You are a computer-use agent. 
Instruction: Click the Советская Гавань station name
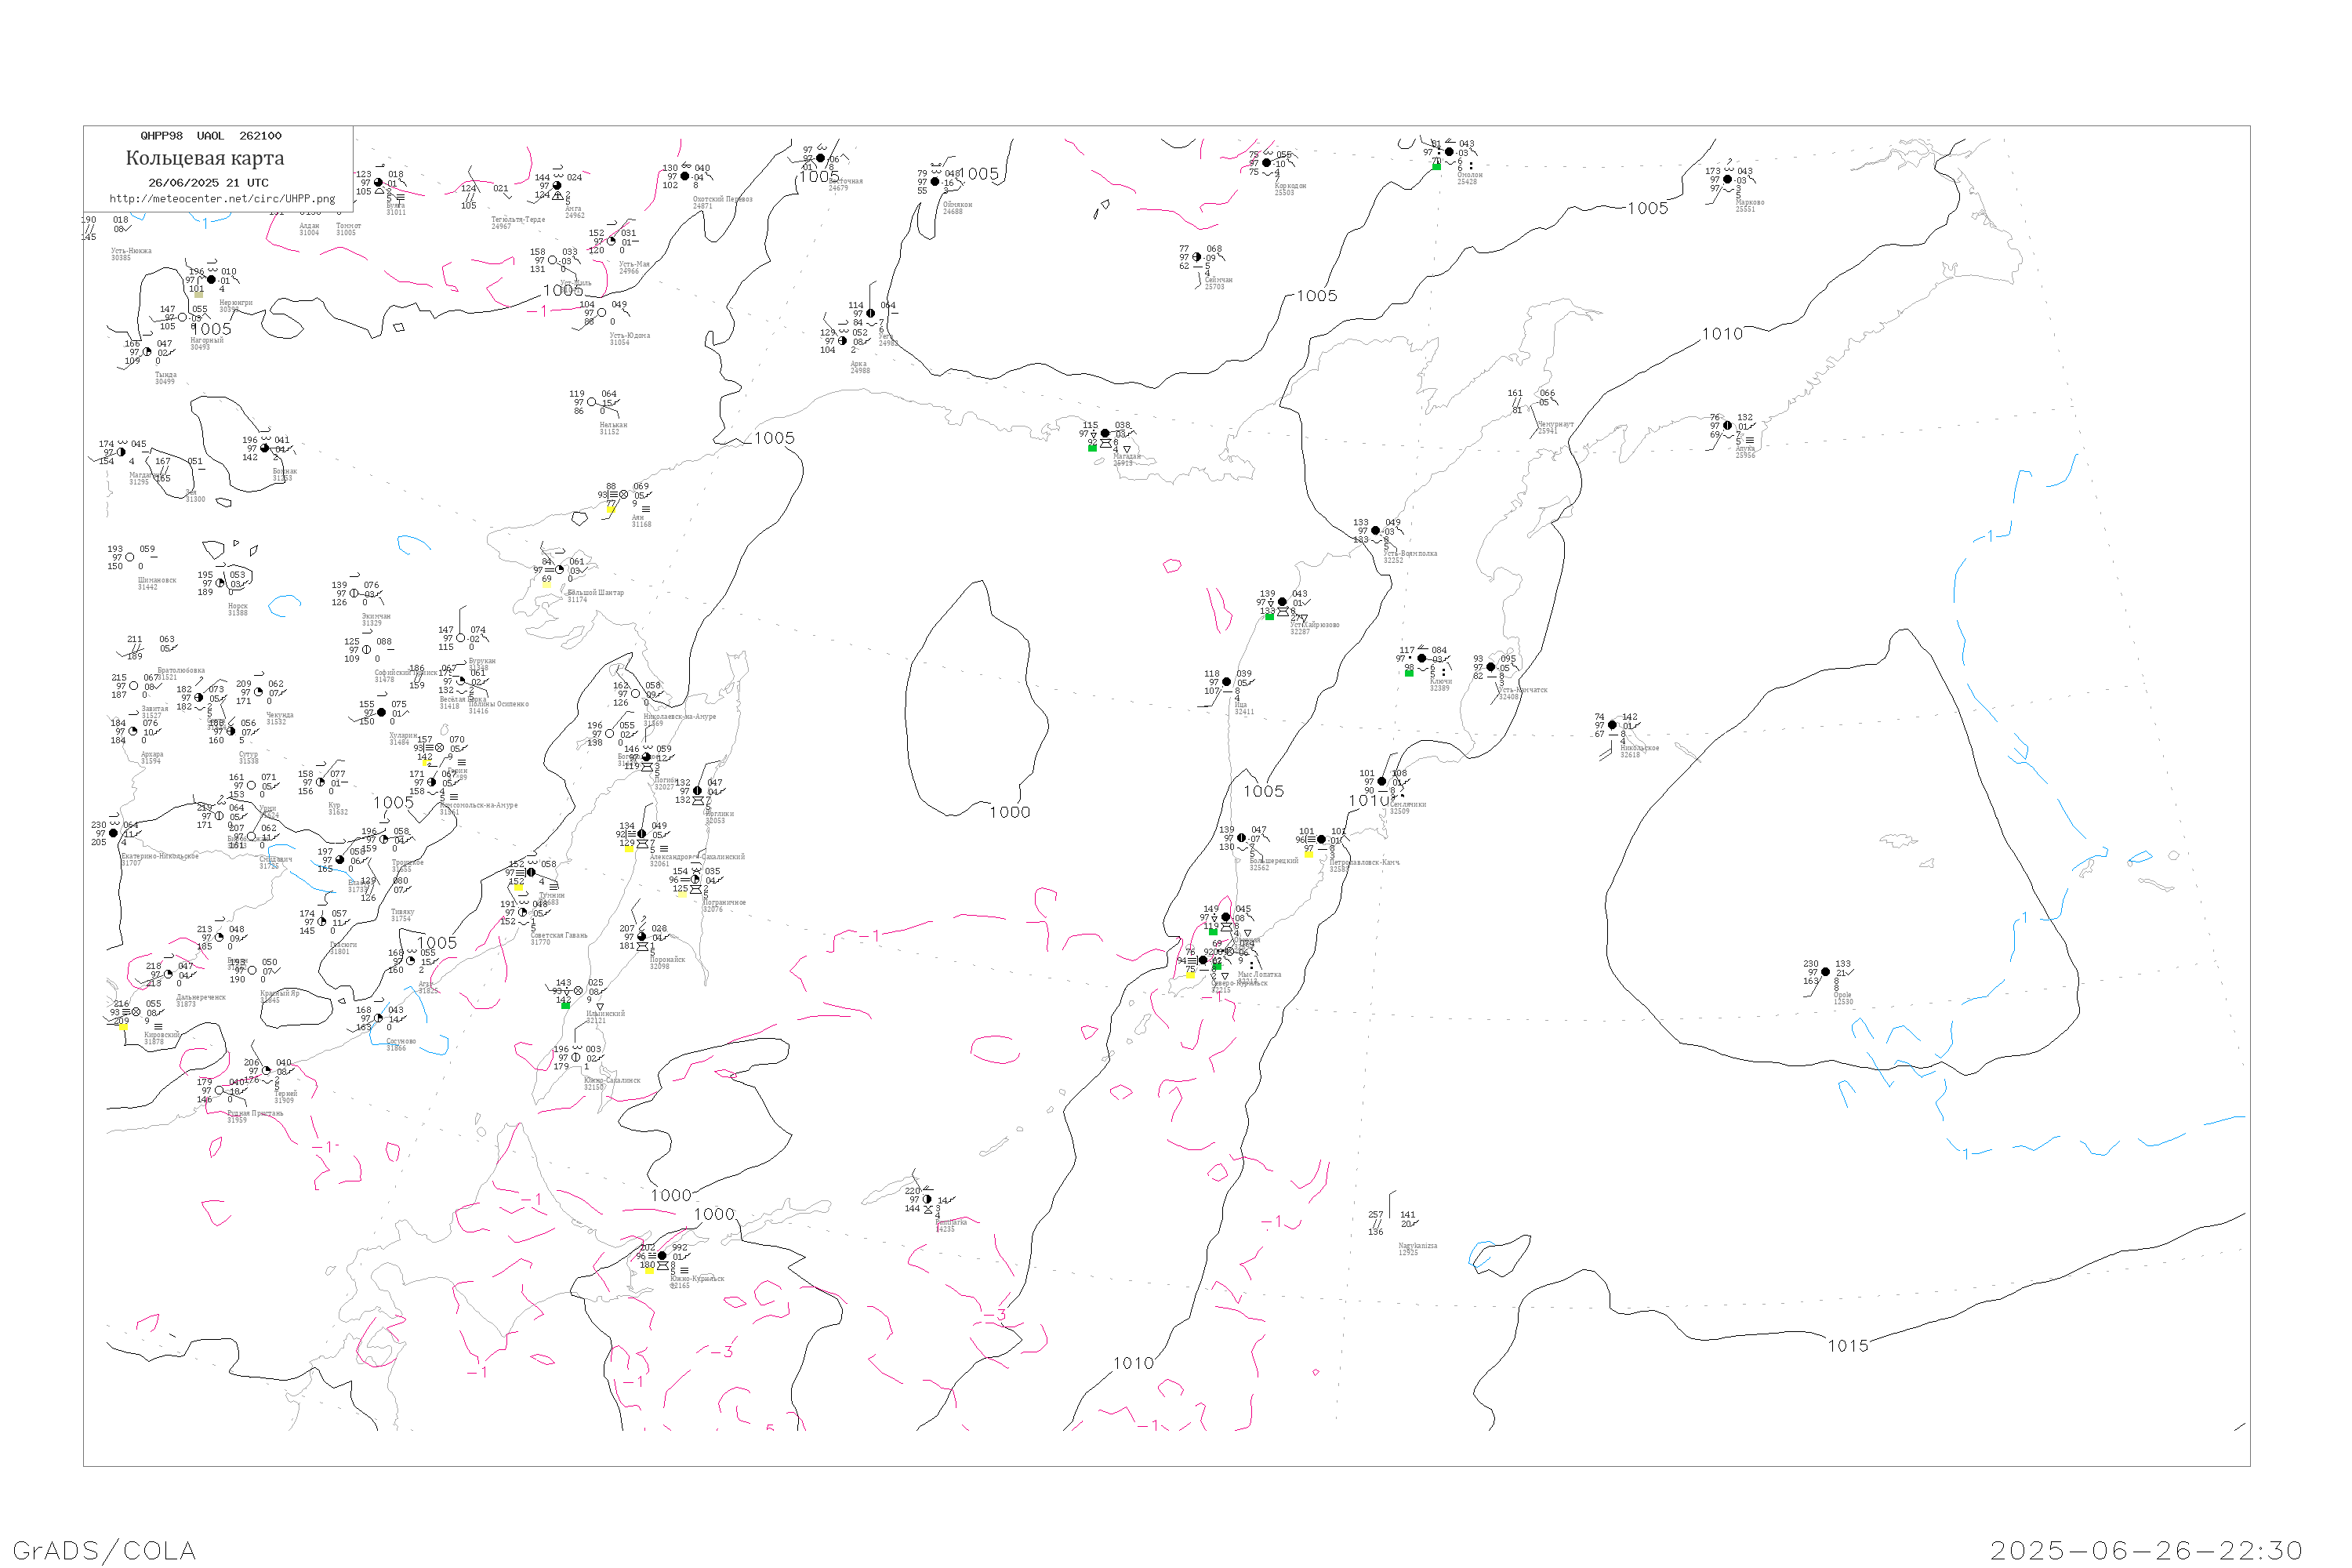point(558,935)
